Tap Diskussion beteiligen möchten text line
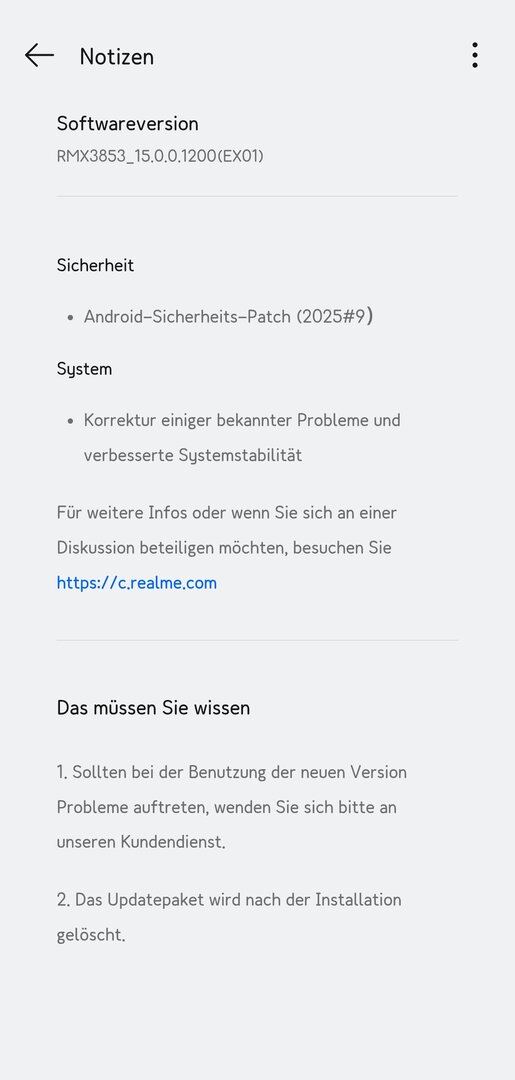Viewport: 515px width, 1080px height. coord(224,548)
